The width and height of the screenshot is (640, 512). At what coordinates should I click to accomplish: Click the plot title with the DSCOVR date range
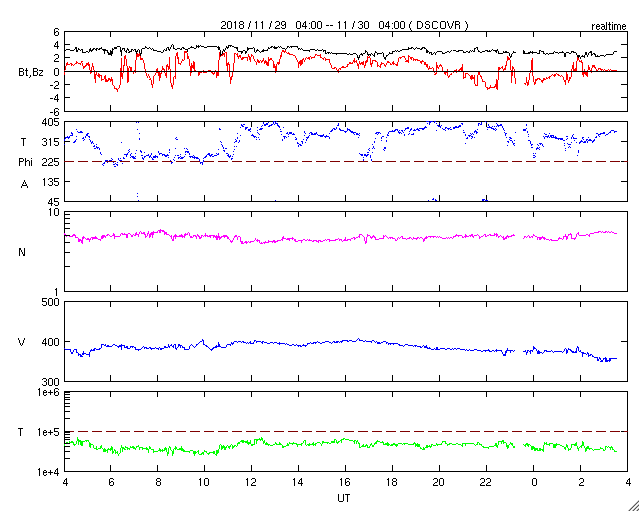[x=345, y=25]
